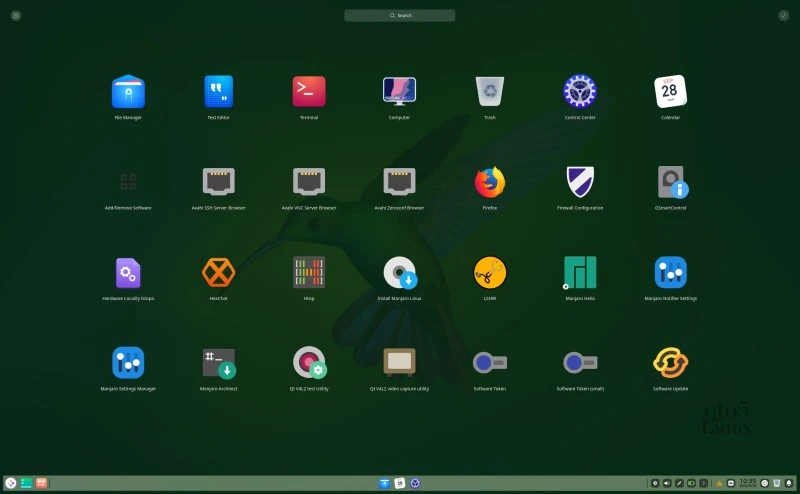Open Firewall Configuration
This screenshot has height=494, width=800.
580,182
